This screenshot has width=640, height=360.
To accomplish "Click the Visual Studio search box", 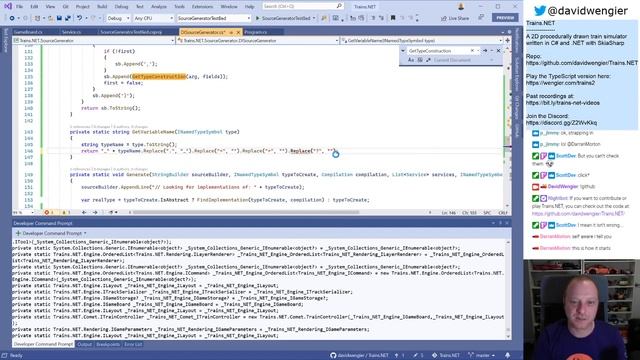I will (302, 6).
